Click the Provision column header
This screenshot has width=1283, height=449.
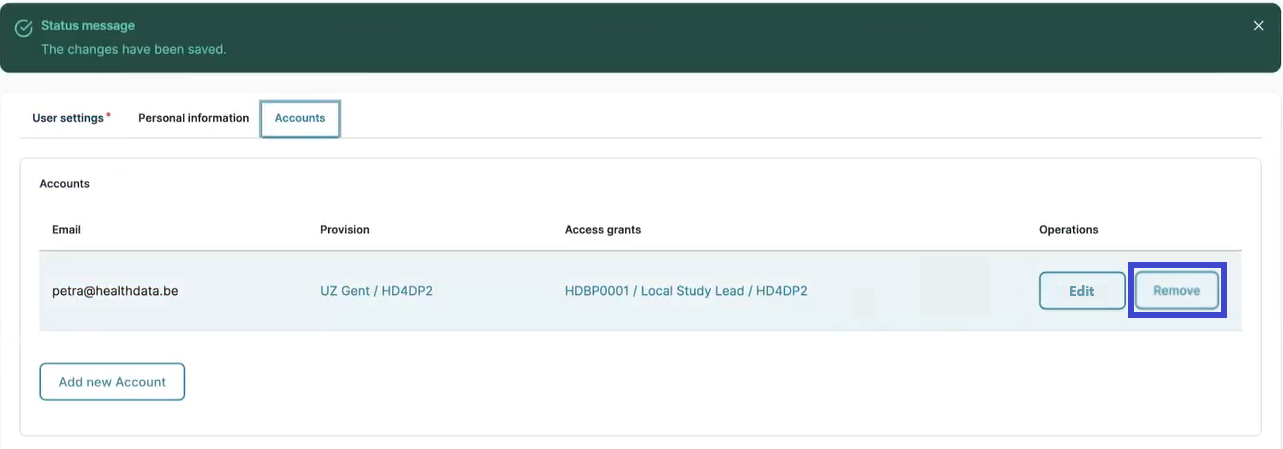pos(344,230)
